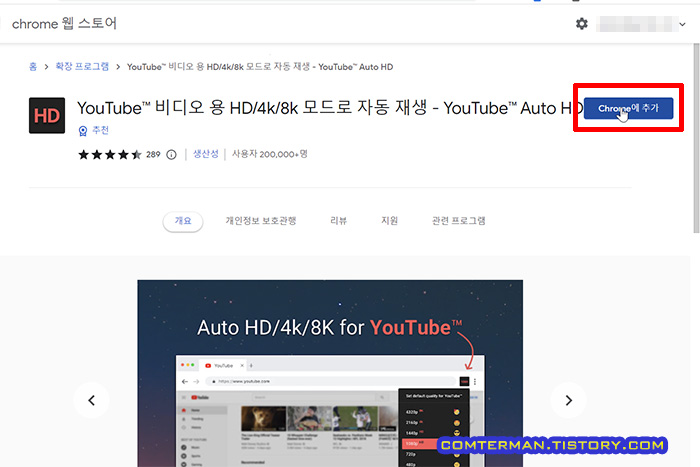Screen dimensions: 700x467
Task: Click the red HD extension icon
Action: click(47, 116)
